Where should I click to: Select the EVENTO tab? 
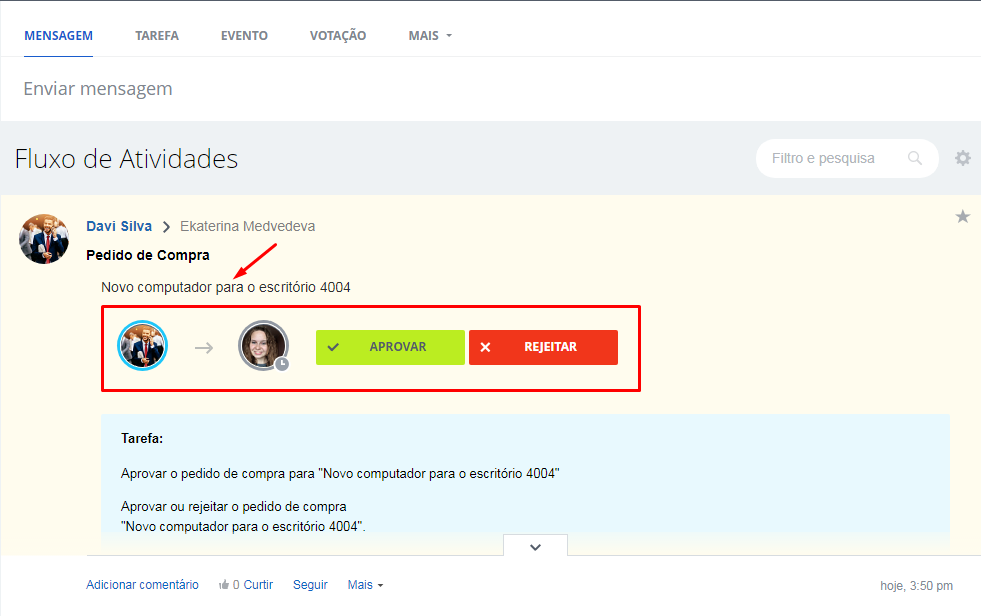pos(244,36)
